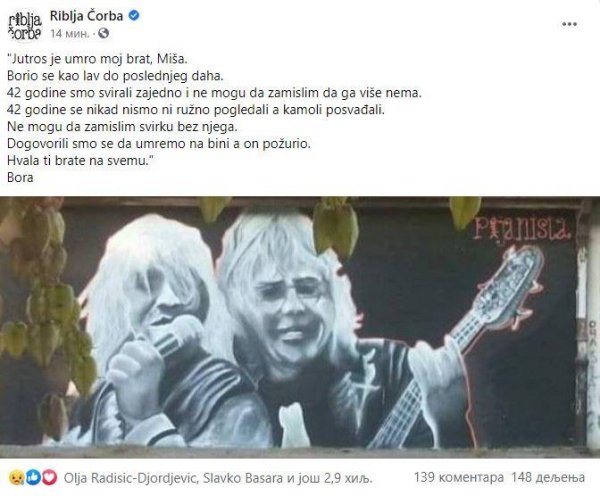This screenshot has width=600, height=496.
Task: Click the sad face reaction emoji
Action: coord(16,478)
